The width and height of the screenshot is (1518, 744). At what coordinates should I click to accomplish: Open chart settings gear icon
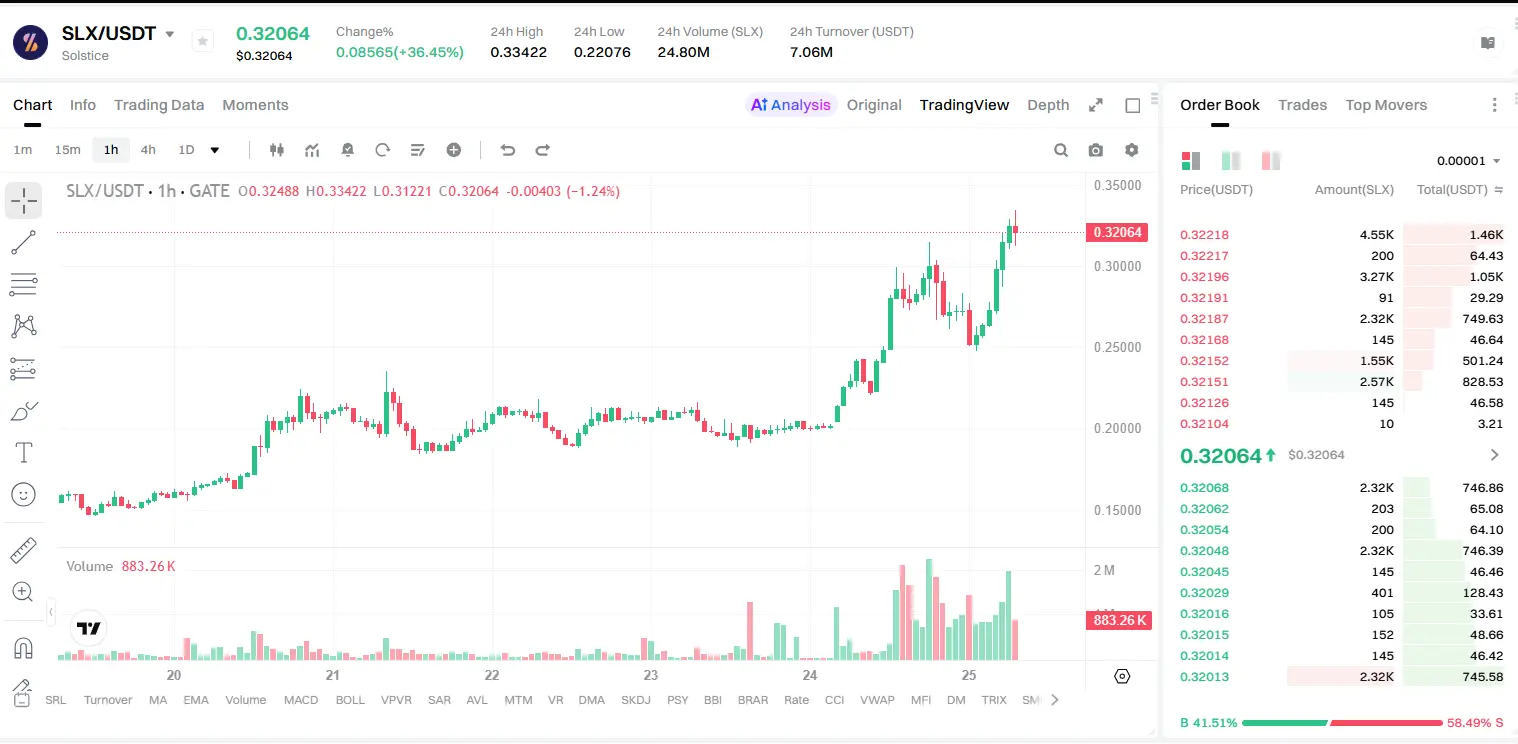pyautogui.click(x=1131, y=150)
